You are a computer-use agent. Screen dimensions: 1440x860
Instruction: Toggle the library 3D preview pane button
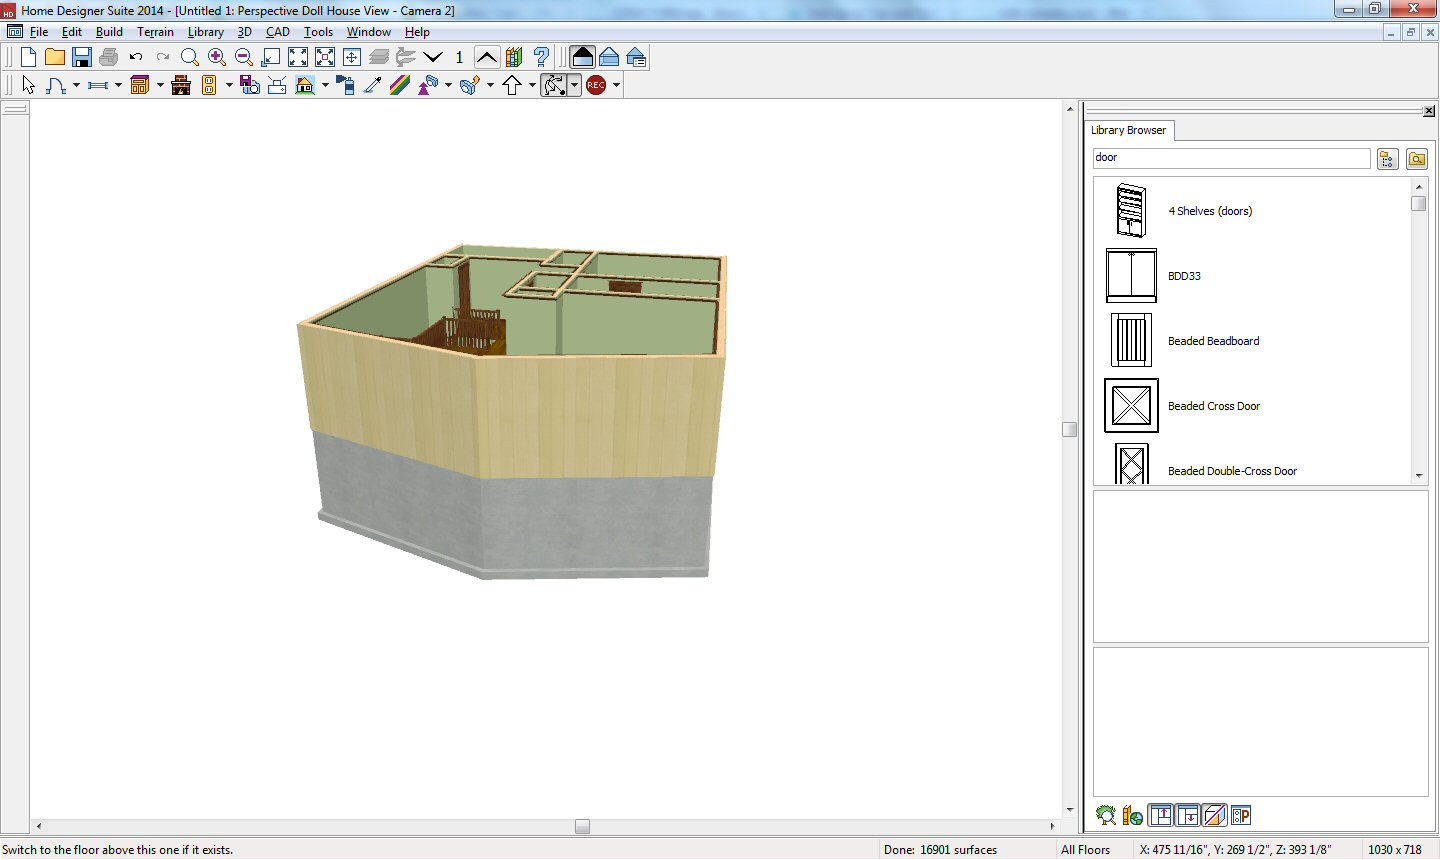point(1214,816)
